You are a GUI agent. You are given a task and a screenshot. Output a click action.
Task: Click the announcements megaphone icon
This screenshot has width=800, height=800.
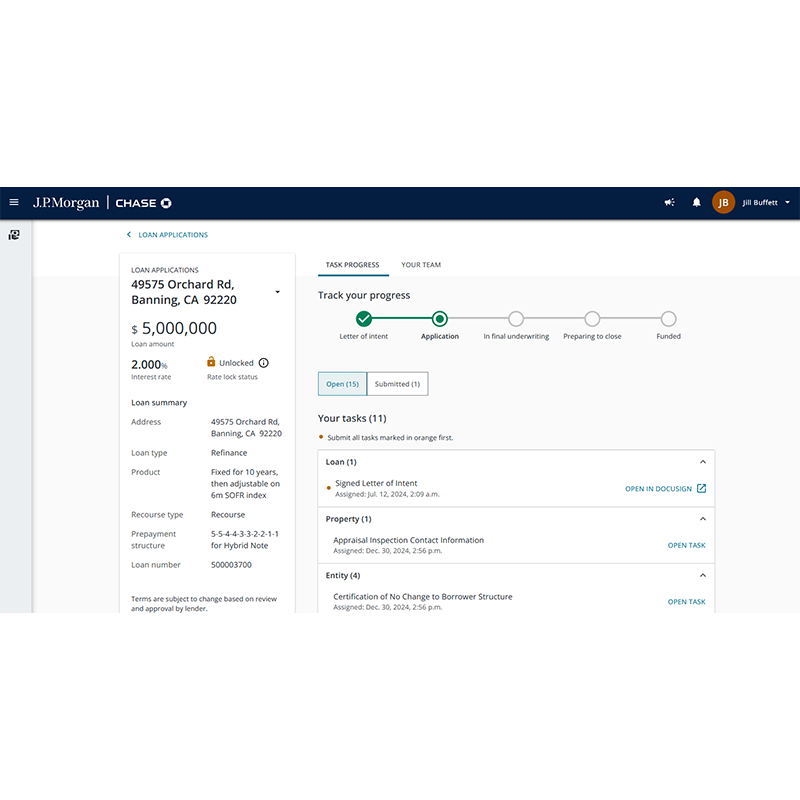click(670, 202)
